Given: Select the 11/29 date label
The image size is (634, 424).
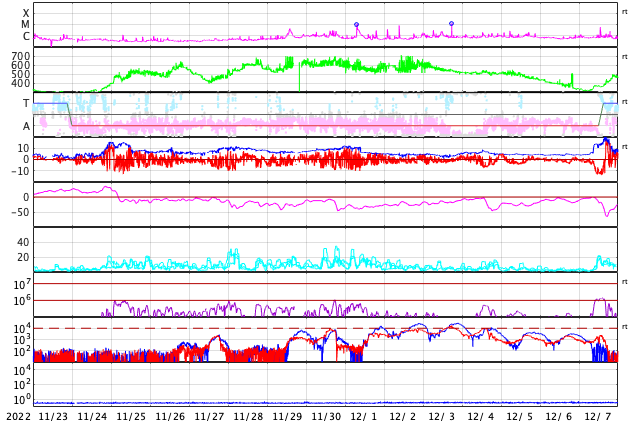Looking at the screenshot, I should pyautogui.click(x=287, y=417).
